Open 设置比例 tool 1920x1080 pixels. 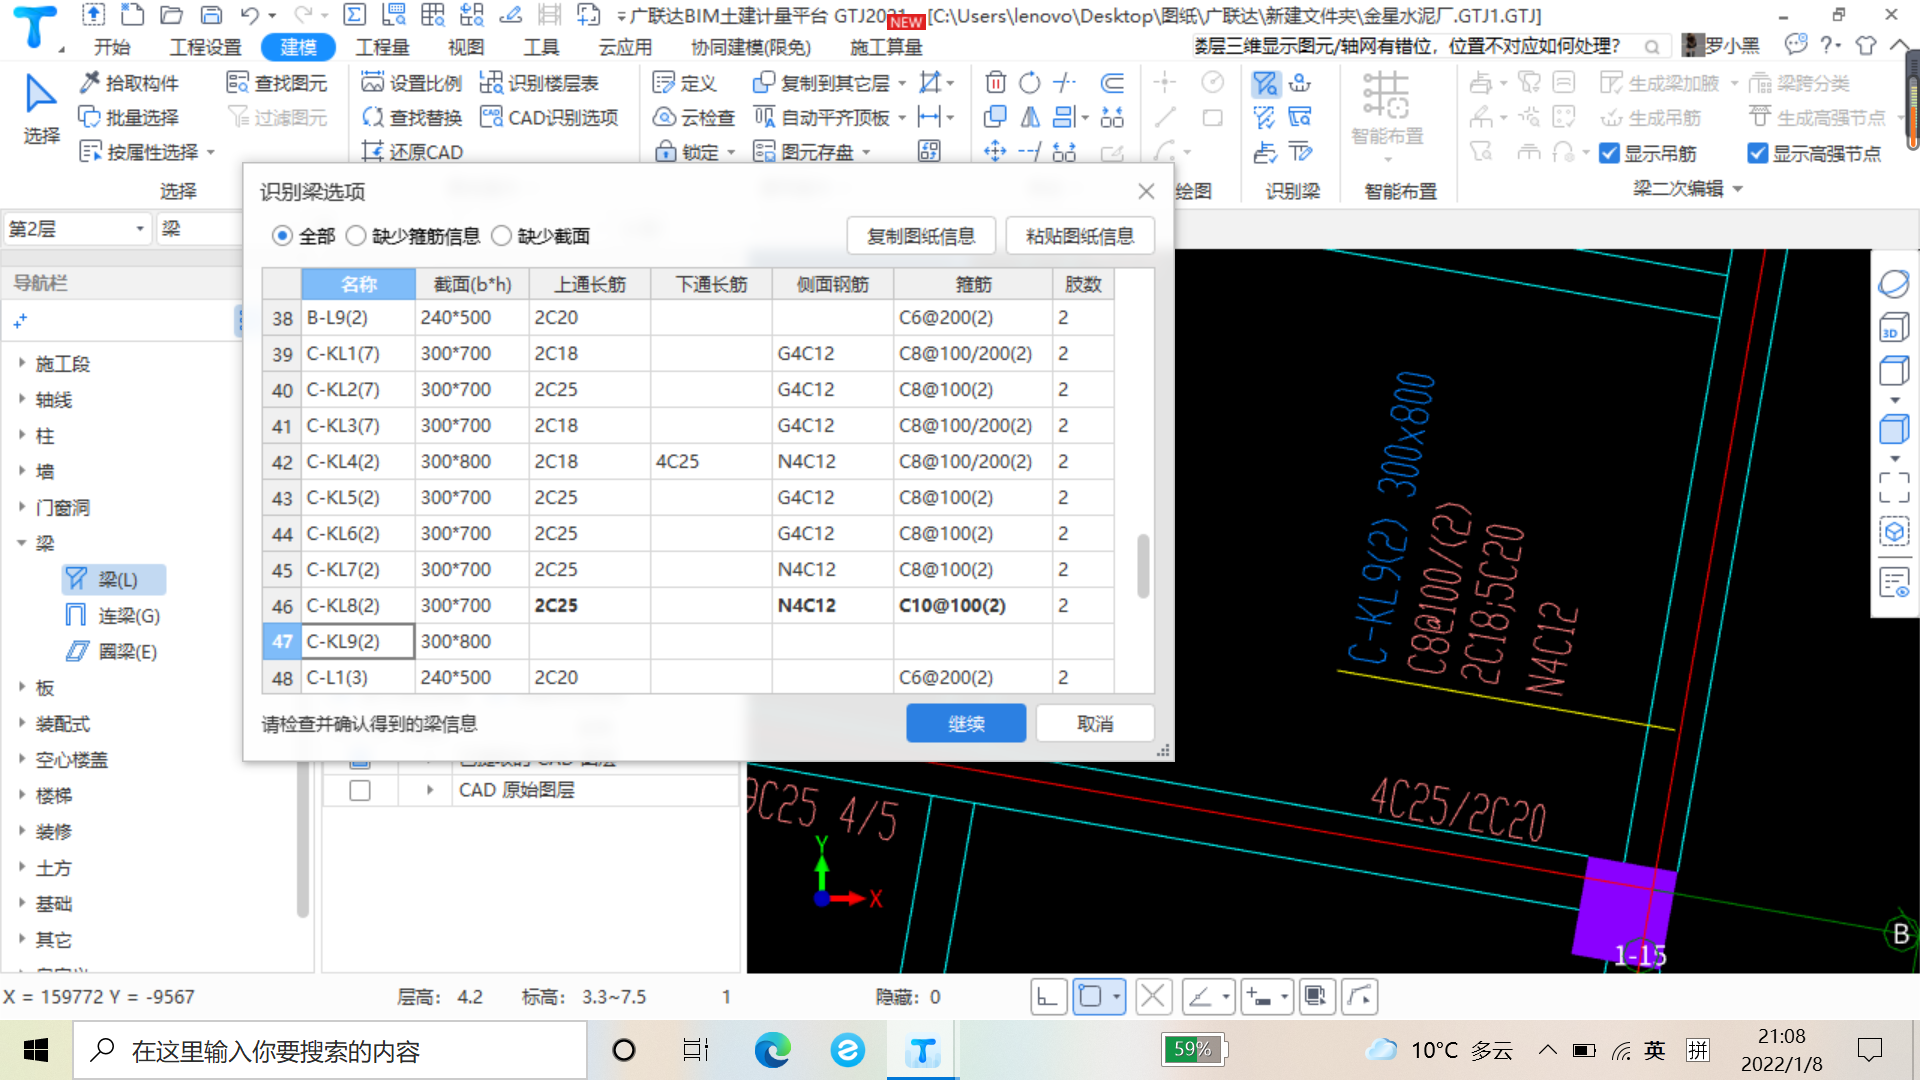point(412,83)
